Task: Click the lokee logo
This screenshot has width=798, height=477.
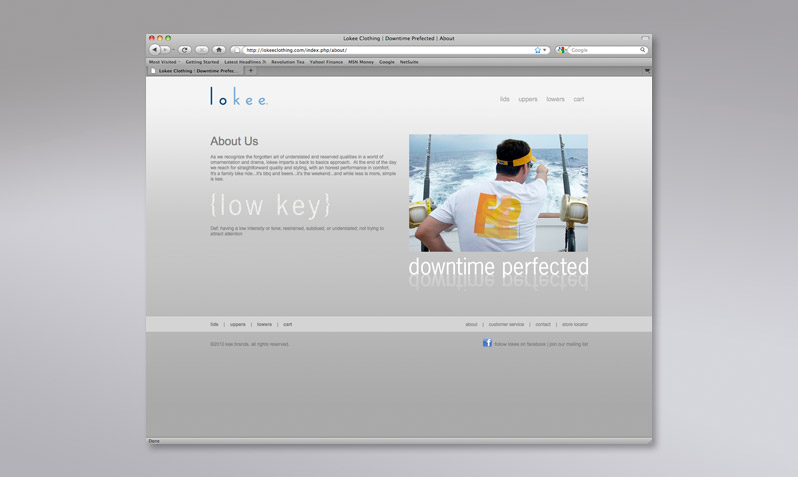Action: point(239,96)
